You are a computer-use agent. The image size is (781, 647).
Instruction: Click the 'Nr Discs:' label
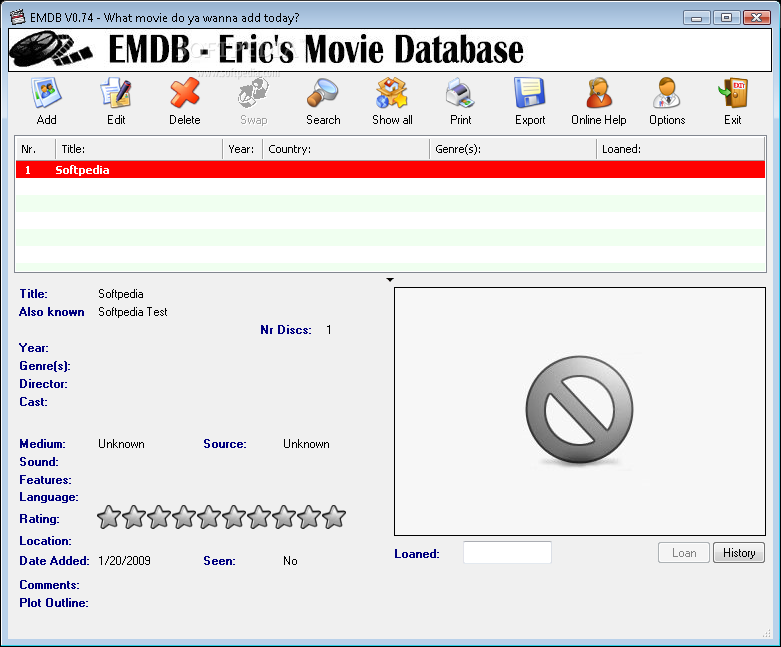286,330
